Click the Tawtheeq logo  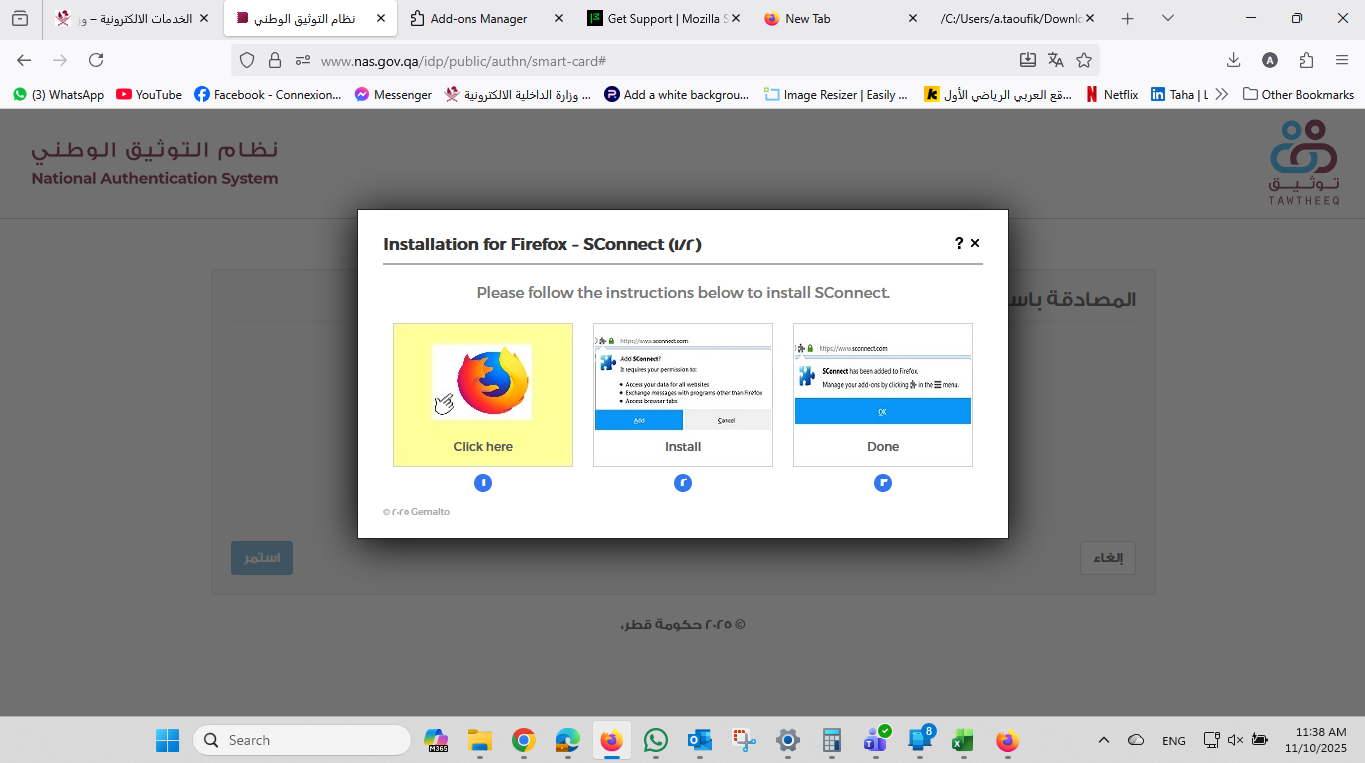point(1304,162)
